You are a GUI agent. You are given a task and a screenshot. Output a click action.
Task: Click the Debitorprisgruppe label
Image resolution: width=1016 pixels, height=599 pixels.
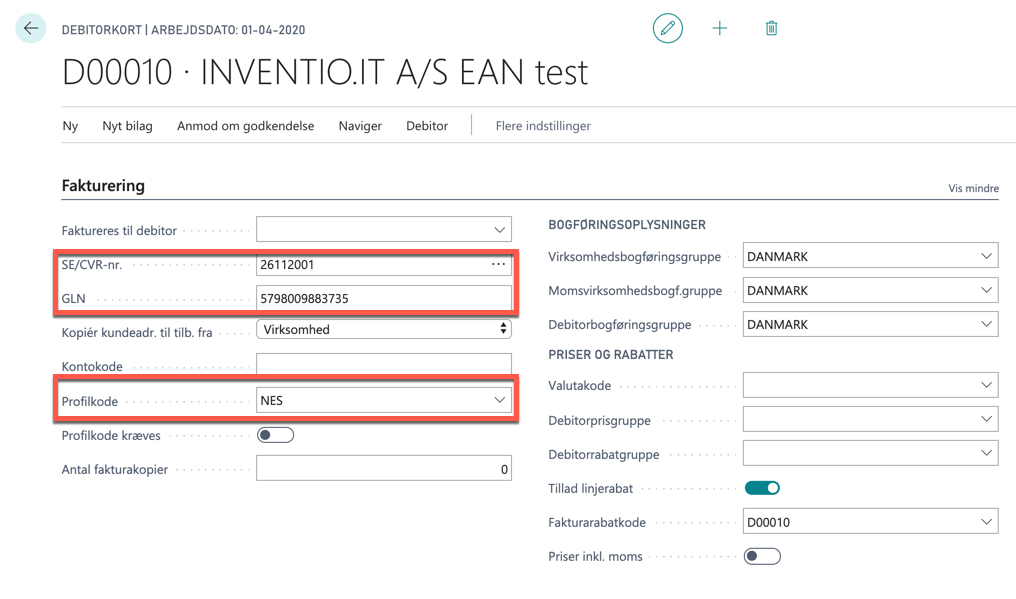tap(599, 421)
